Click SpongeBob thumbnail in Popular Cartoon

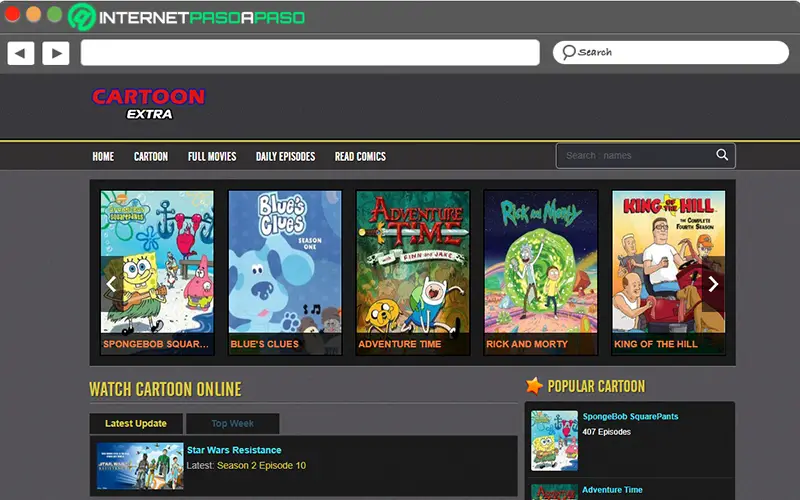coord(554,441)
